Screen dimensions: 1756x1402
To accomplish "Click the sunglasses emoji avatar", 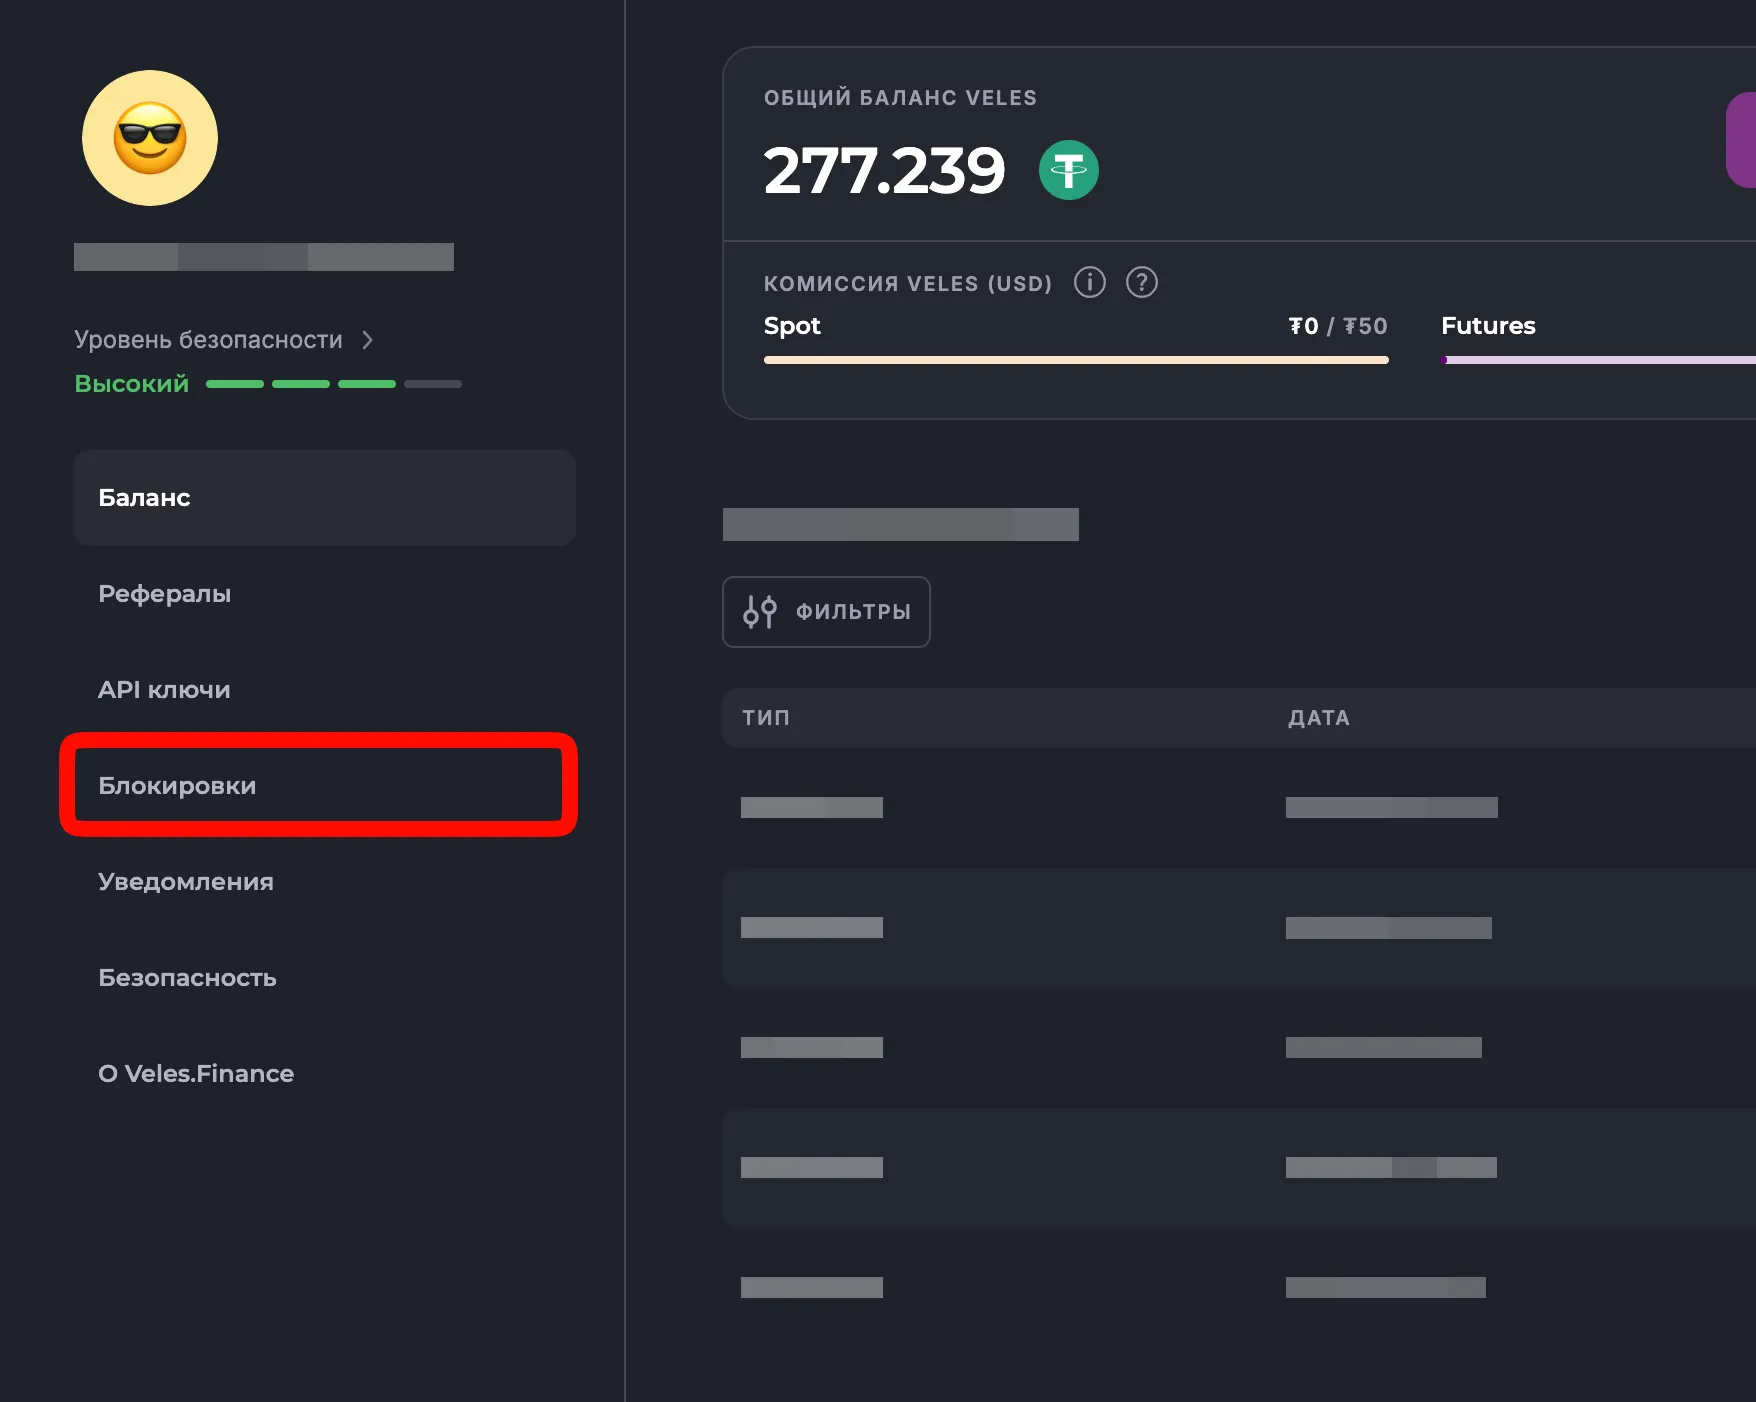I will (150, 138).
